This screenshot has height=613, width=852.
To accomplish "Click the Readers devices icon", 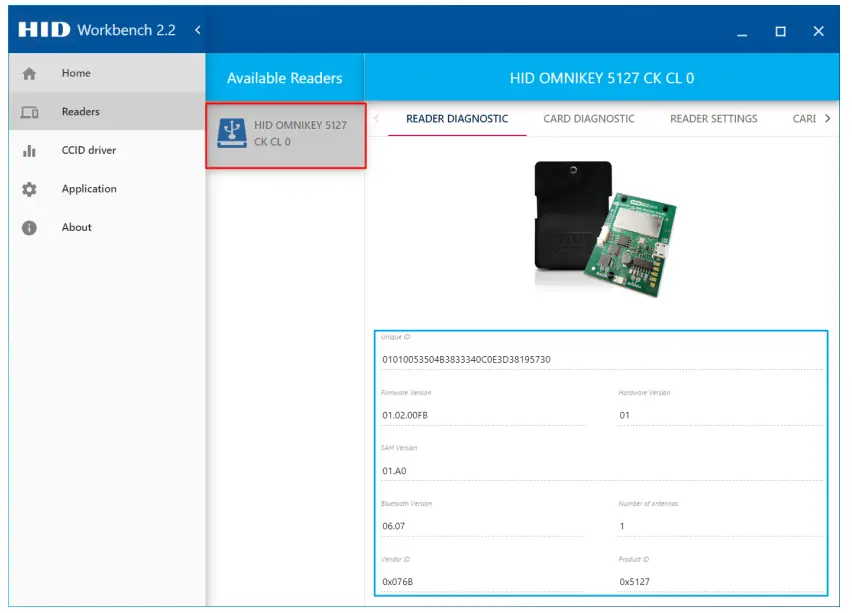I will coord(29,112).
